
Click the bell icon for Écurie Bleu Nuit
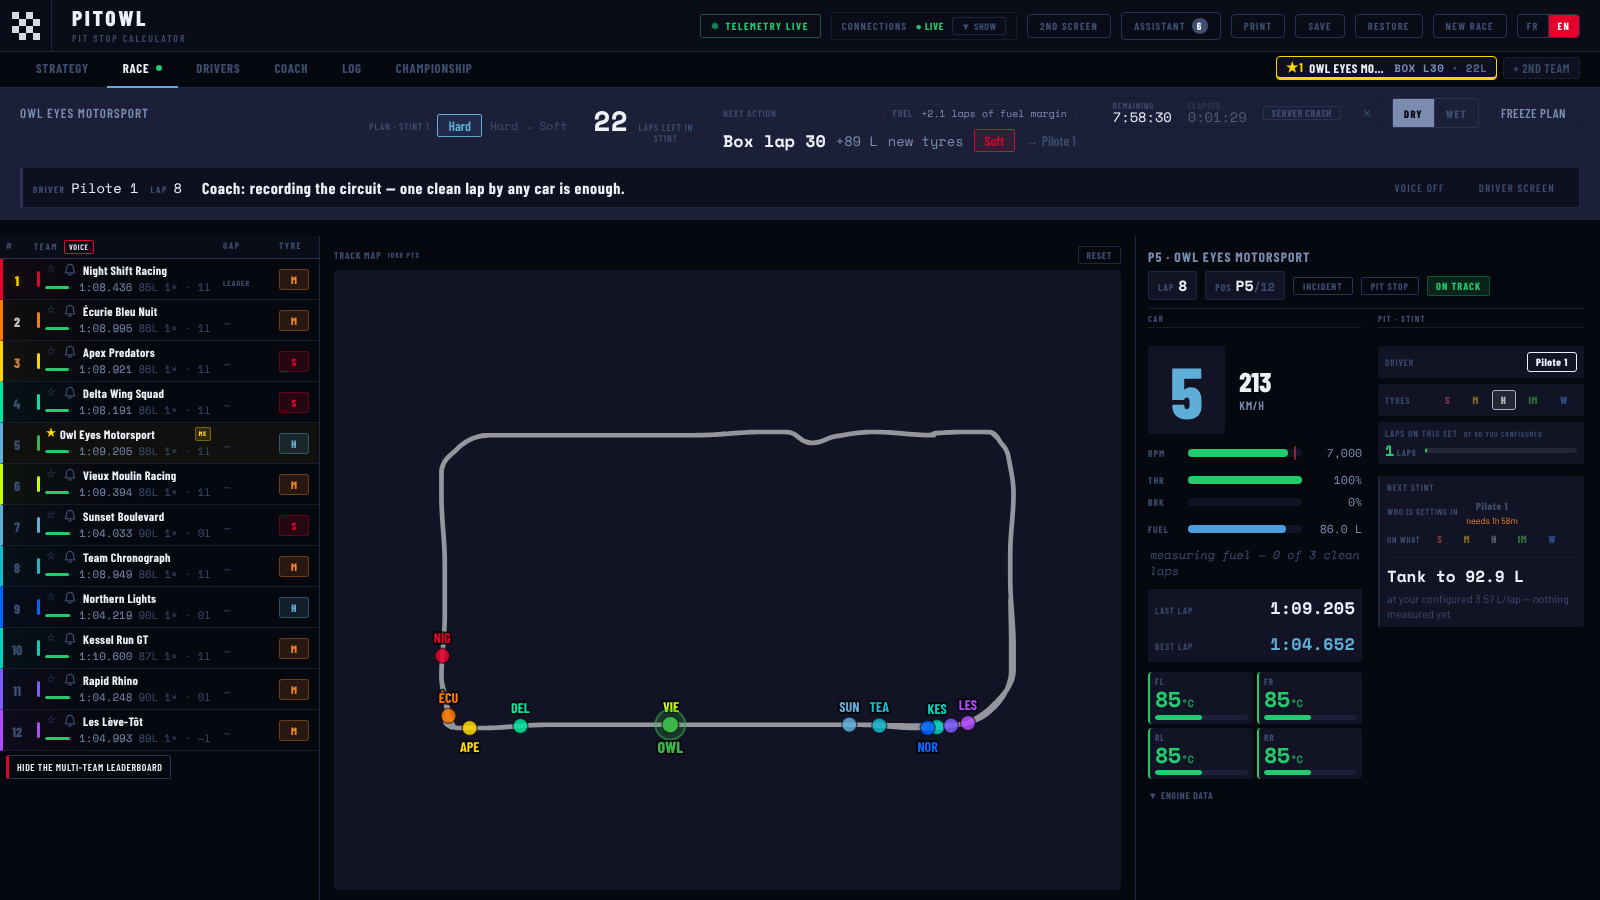click(x=70, y=311)
